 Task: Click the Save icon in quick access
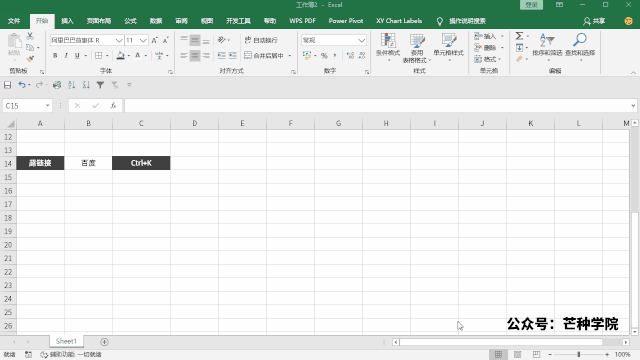7,85
